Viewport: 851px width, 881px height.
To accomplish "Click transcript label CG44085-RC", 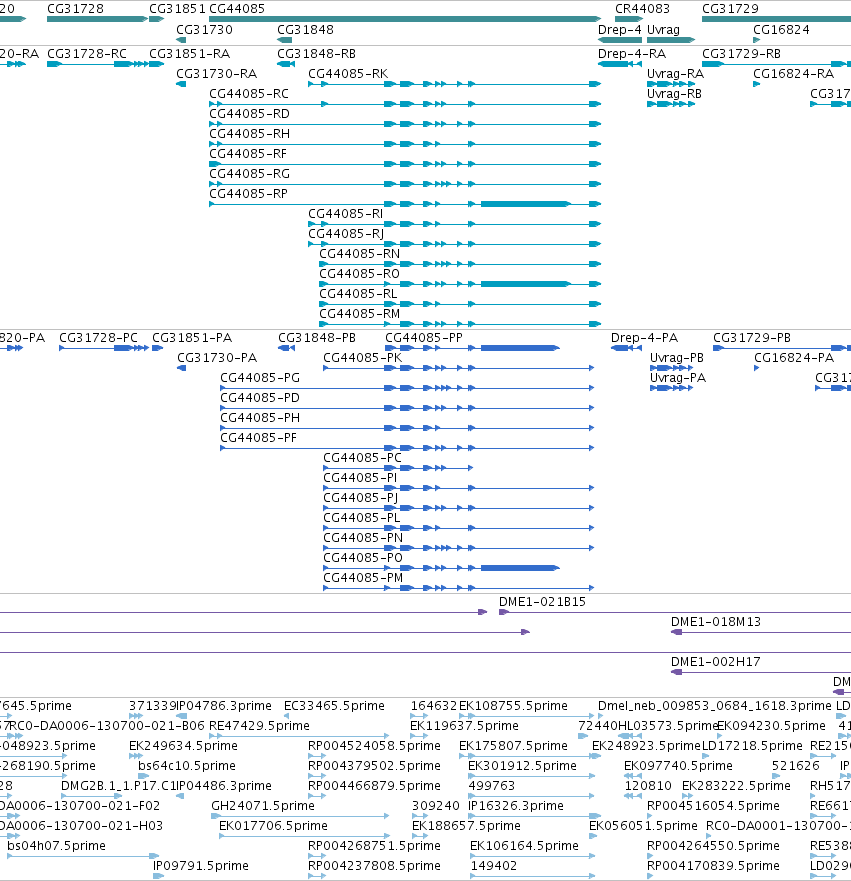I will (249, 94).
